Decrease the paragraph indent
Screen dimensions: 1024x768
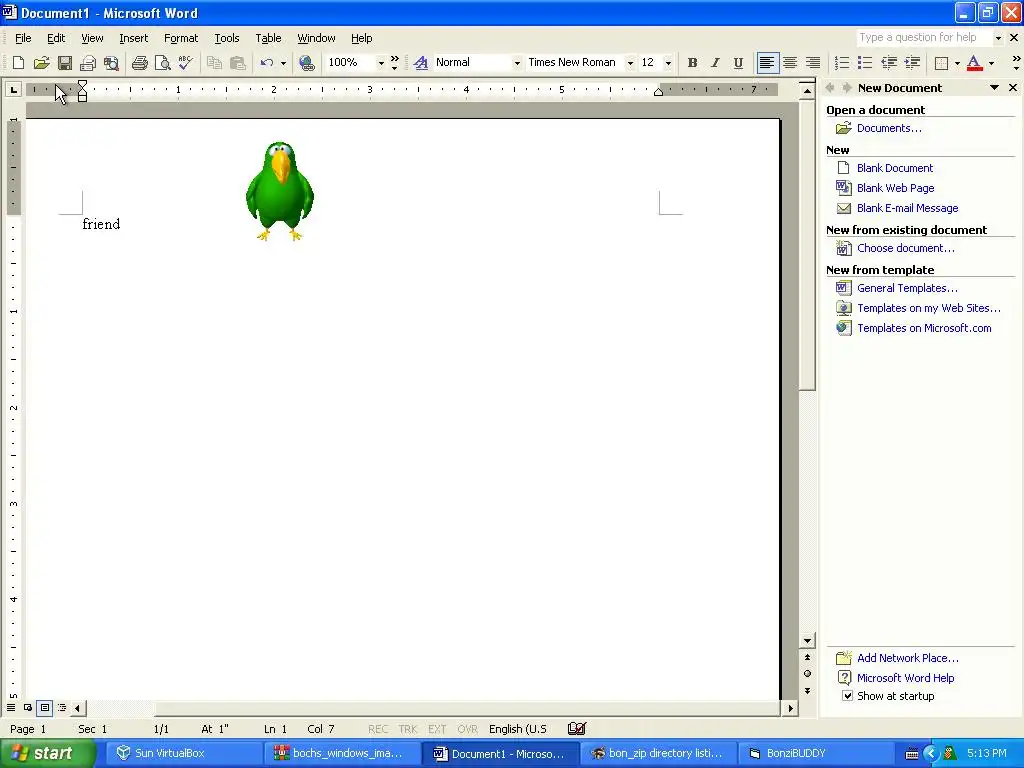pos(889,63)
